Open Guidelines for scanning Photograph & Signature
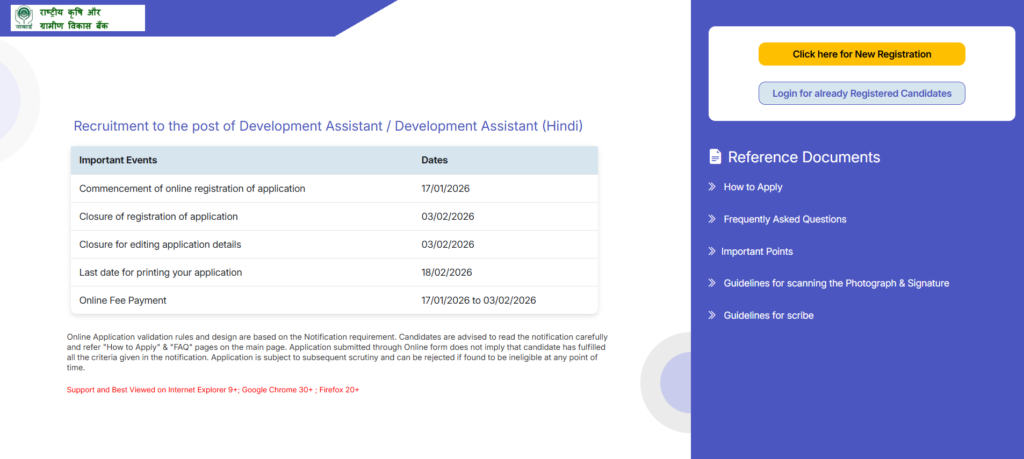This screenshot has width=1024, height=459. [x=837, y=283]
